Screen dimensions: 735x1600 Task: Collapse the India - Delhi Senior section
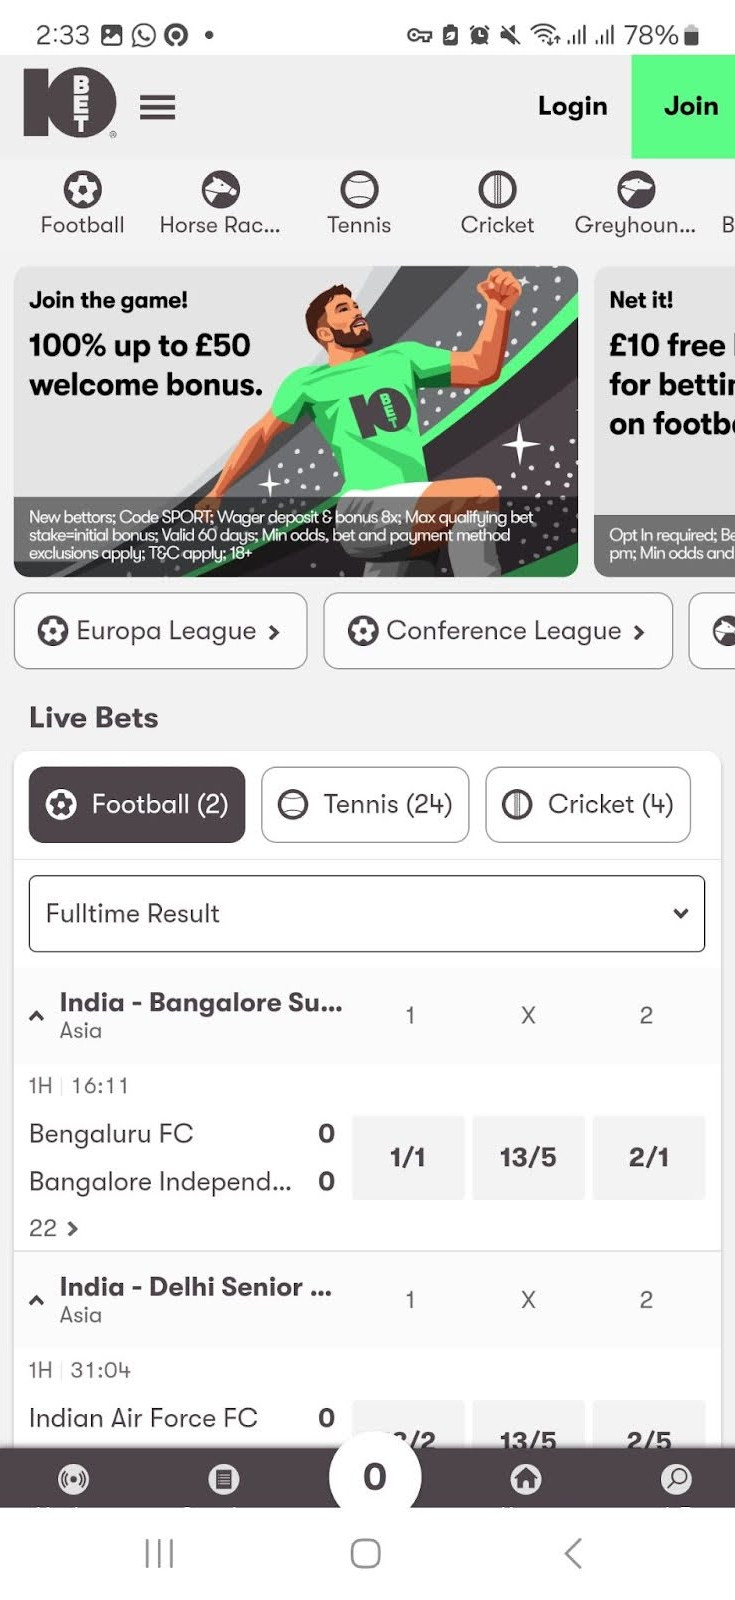[37, 1300]
